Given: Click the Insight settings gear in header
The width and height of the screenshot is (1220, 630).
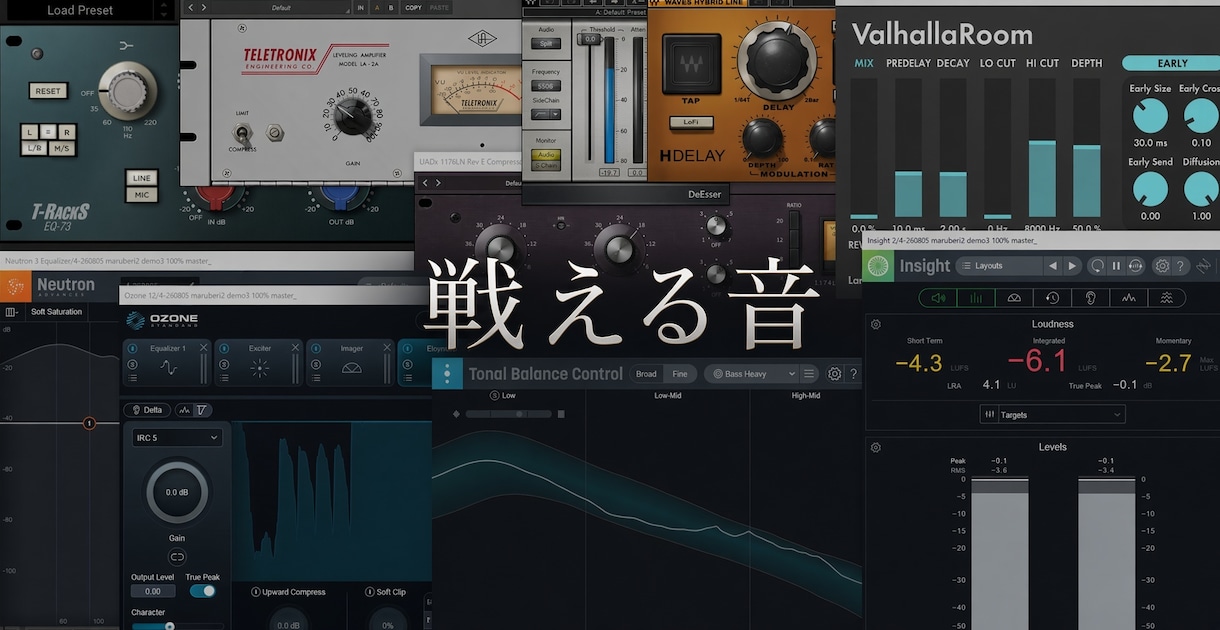Looking at the screenshot, I should click(1162, 266).
